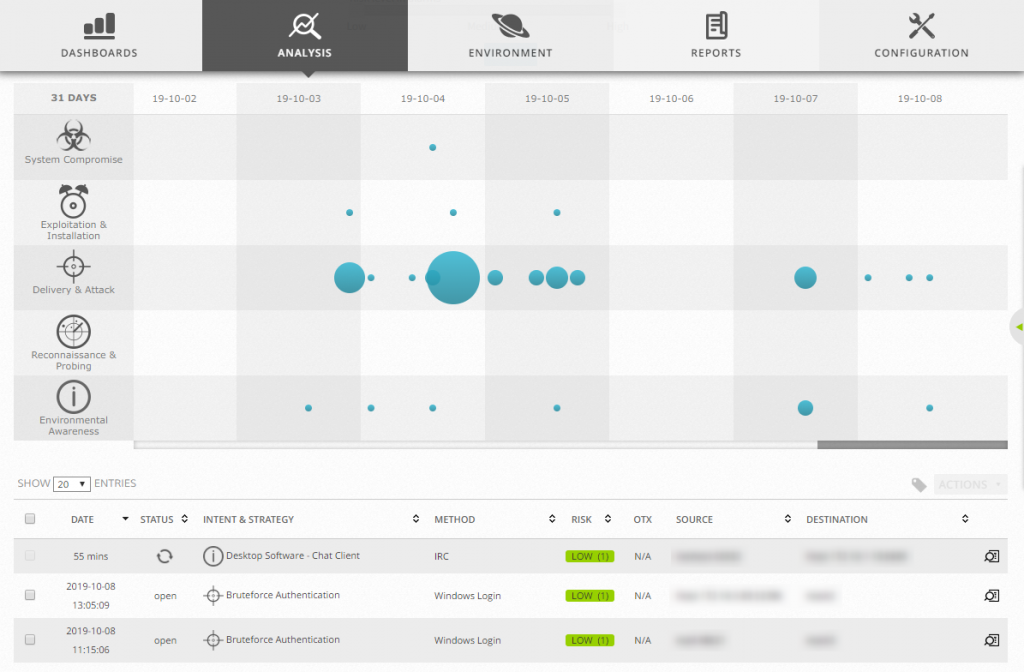Select the Environment planet icon
1024x672 pixels.
pyautogui.click(x=510, y=25)
